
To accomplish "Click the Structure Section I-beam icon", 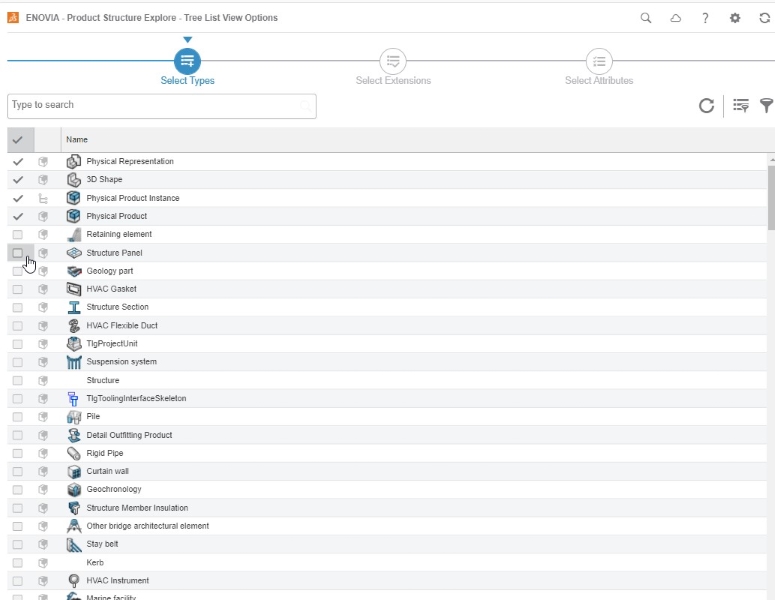I will (74, 307).
